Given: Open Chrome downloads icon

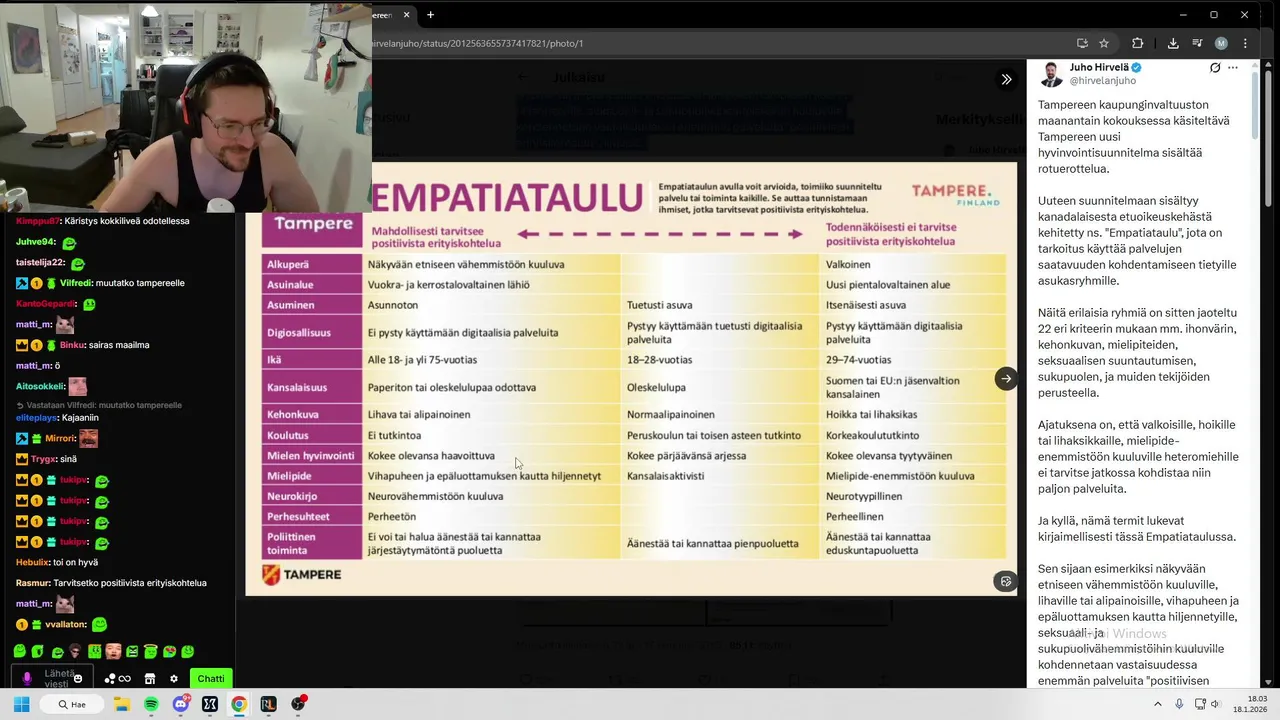Looking at the screenshot, I should click(1173, 43).
